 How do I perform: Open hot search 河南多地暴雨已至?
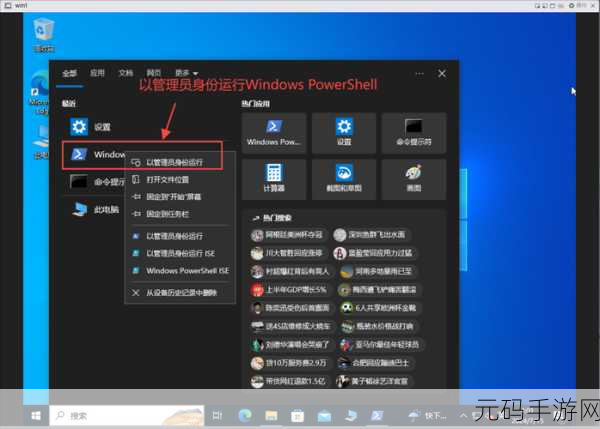click(378, 271)
